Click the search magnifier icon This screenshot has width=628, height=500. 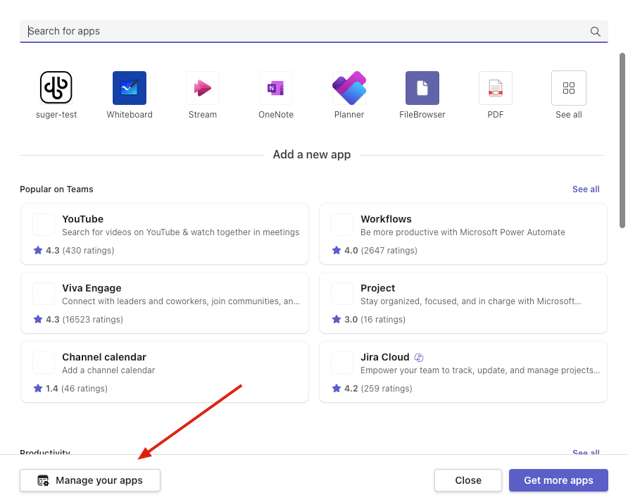coord(595,31)
